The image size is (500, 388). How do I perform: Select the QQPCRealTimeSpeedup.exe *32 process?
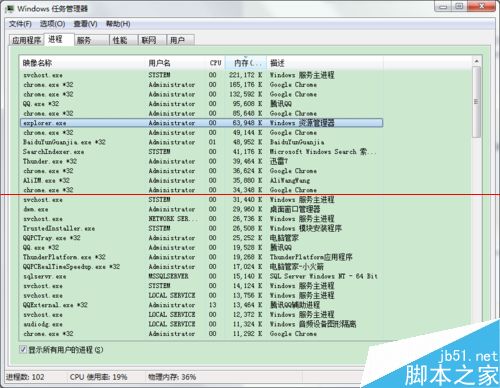pos(201,267)
